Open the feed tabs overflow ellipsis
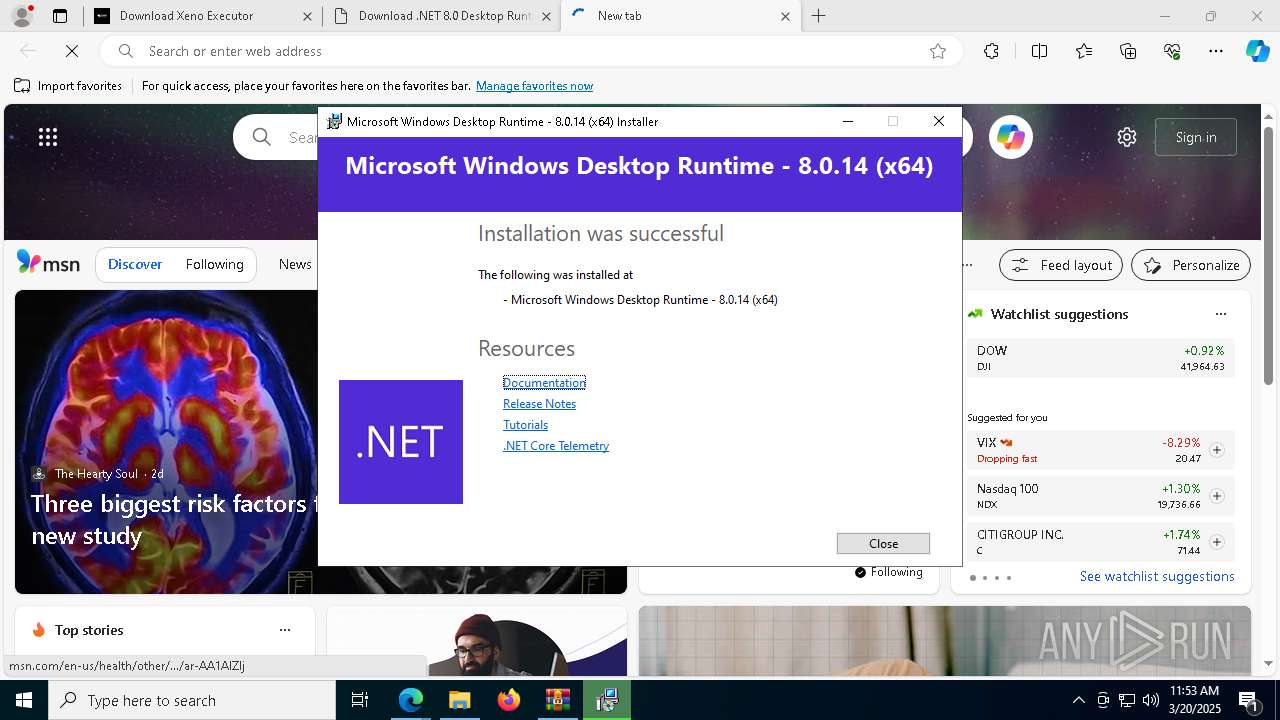The height and width of the screenshot is (720, 1280). point(967,265)
